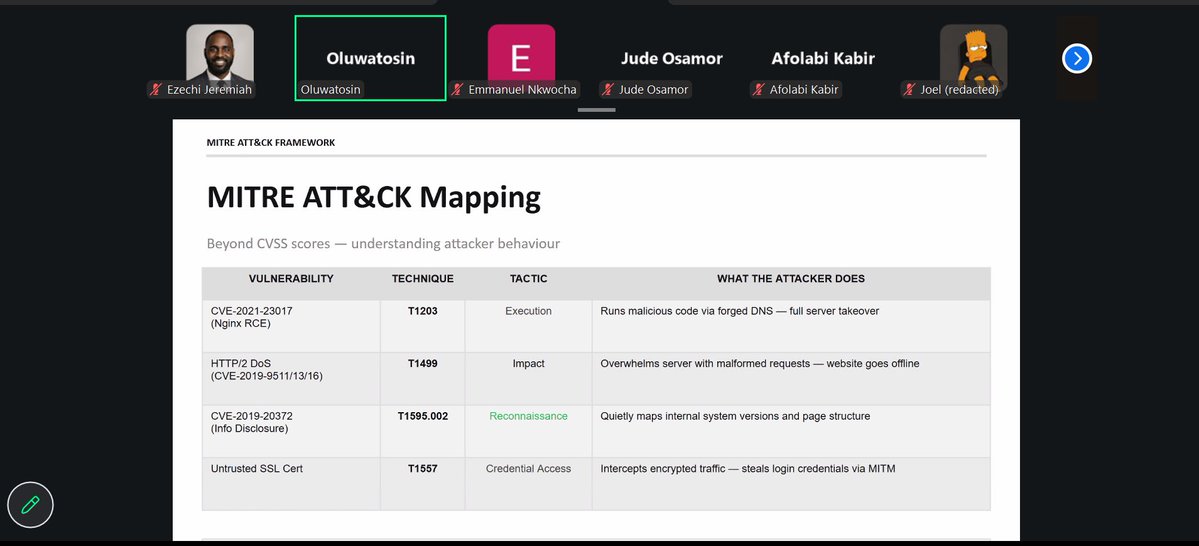Click the small Oluwatosin name label

tap(330, 89)
